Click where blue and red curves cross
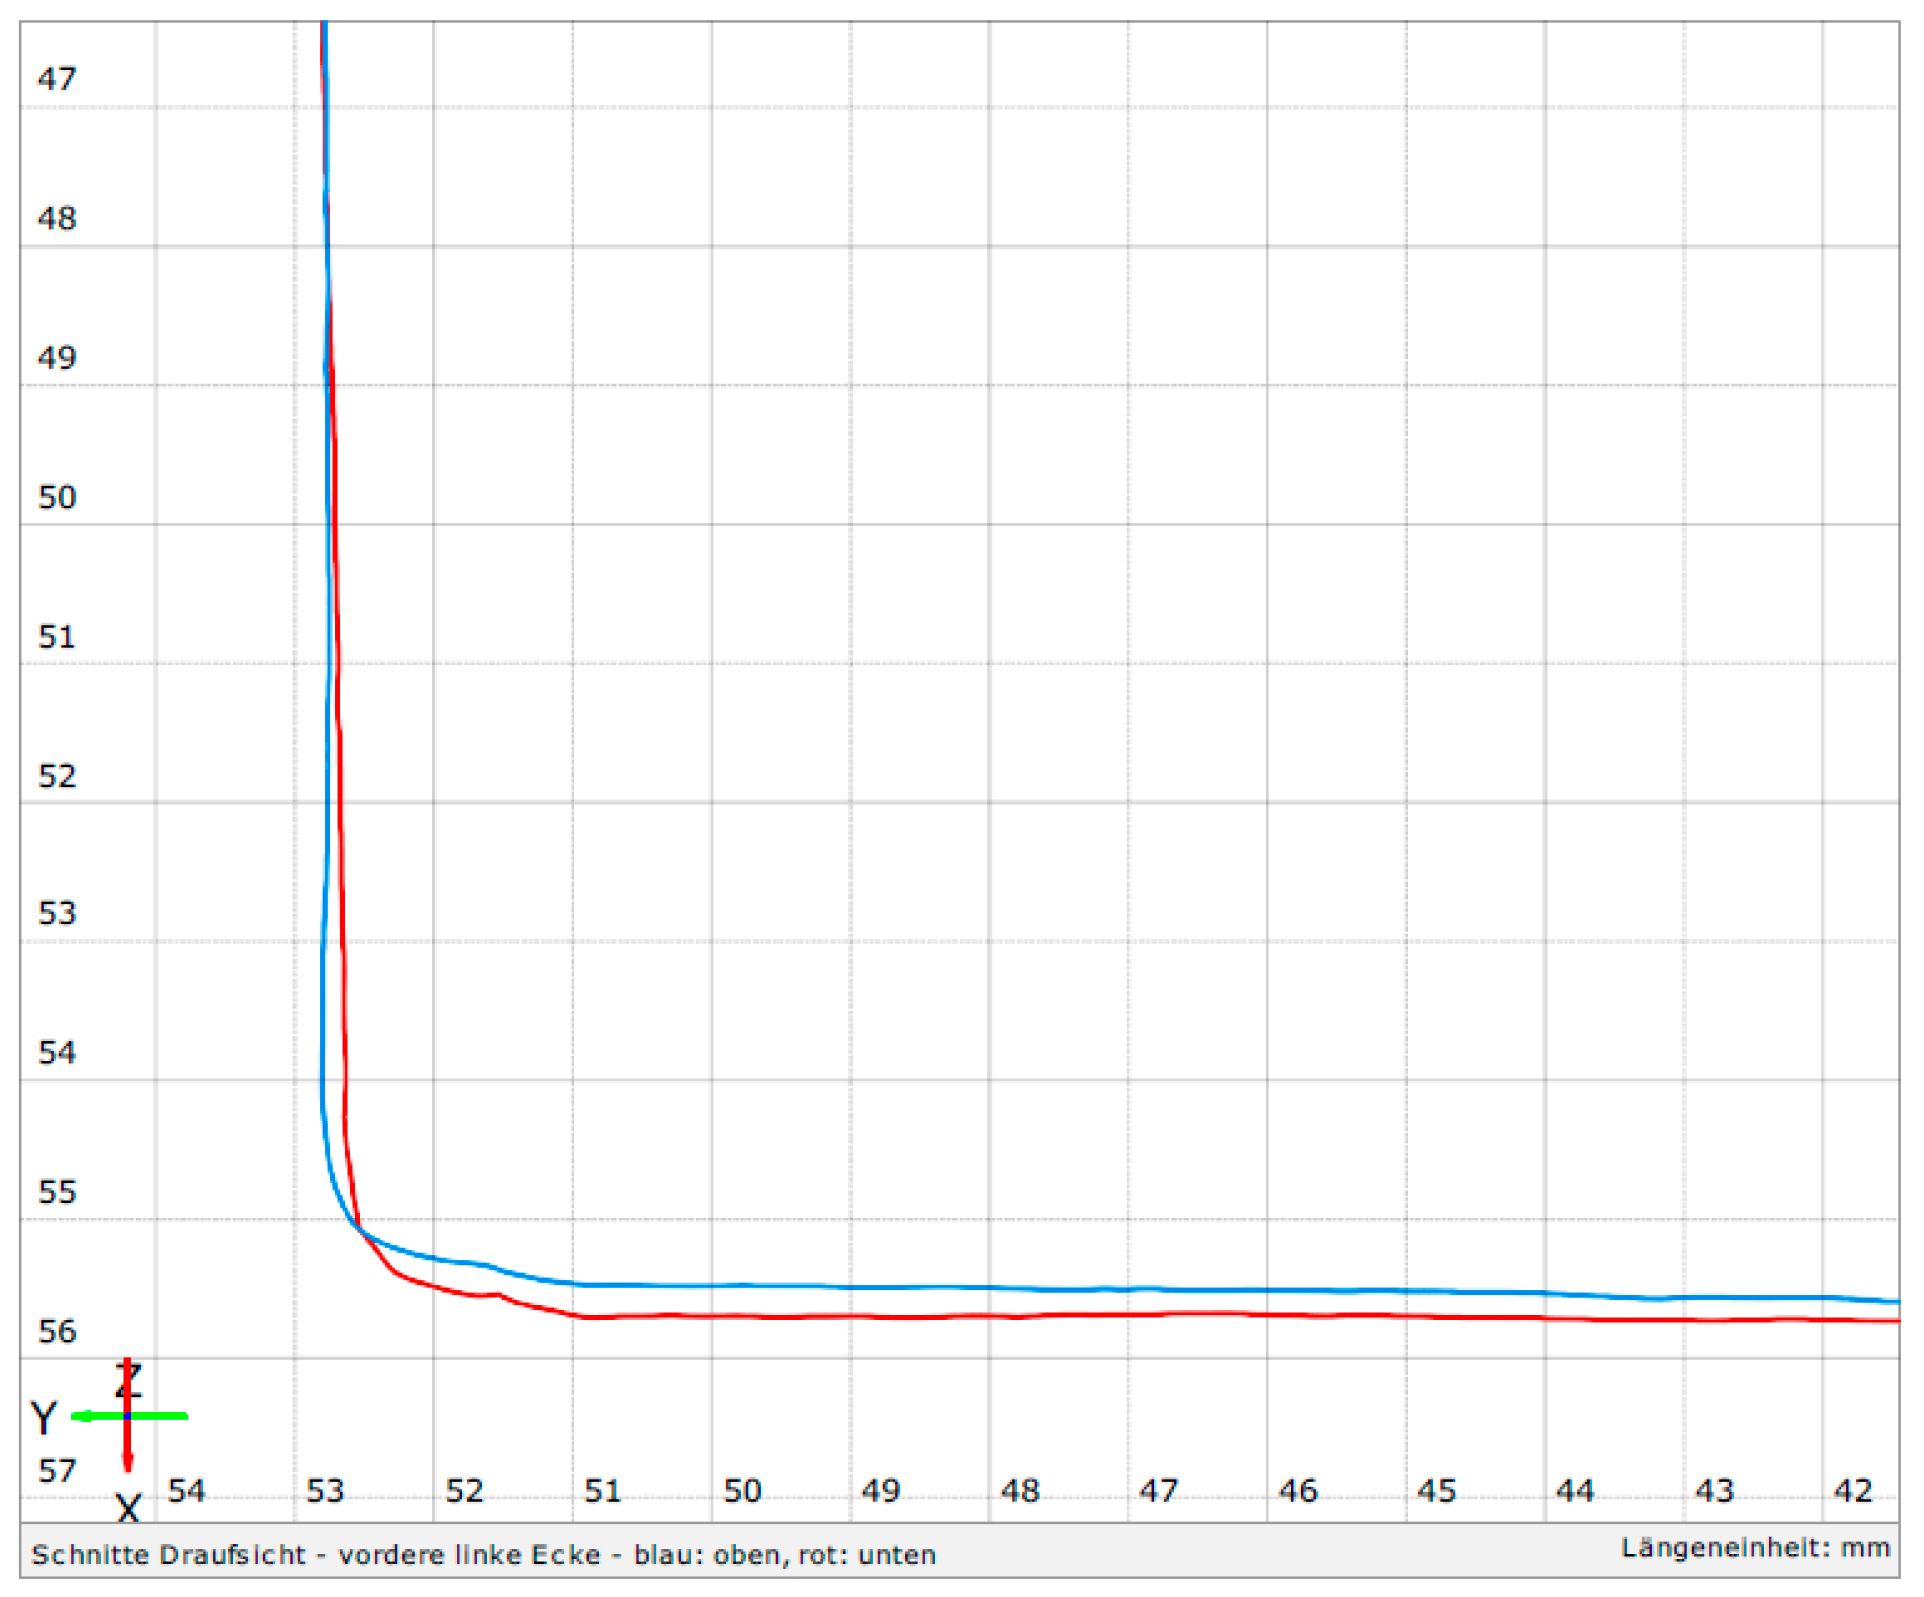Viewport: 1924px width, 1597px height. 357,1227
